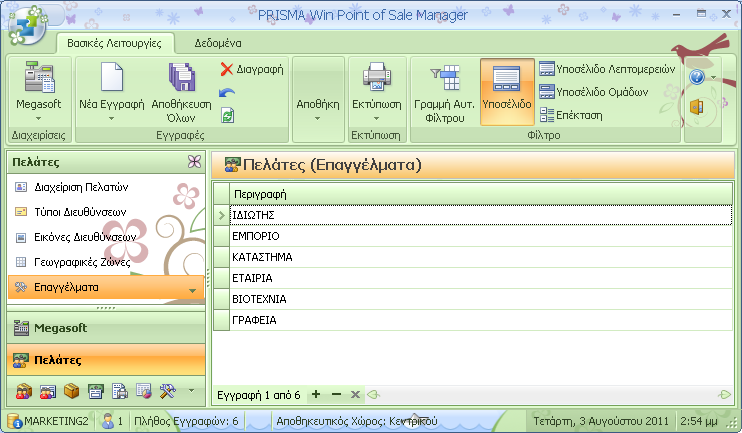Select the Επαγγέλματα sidebar item
Screen dimensions: 742x433
click(x=106, y=287)
